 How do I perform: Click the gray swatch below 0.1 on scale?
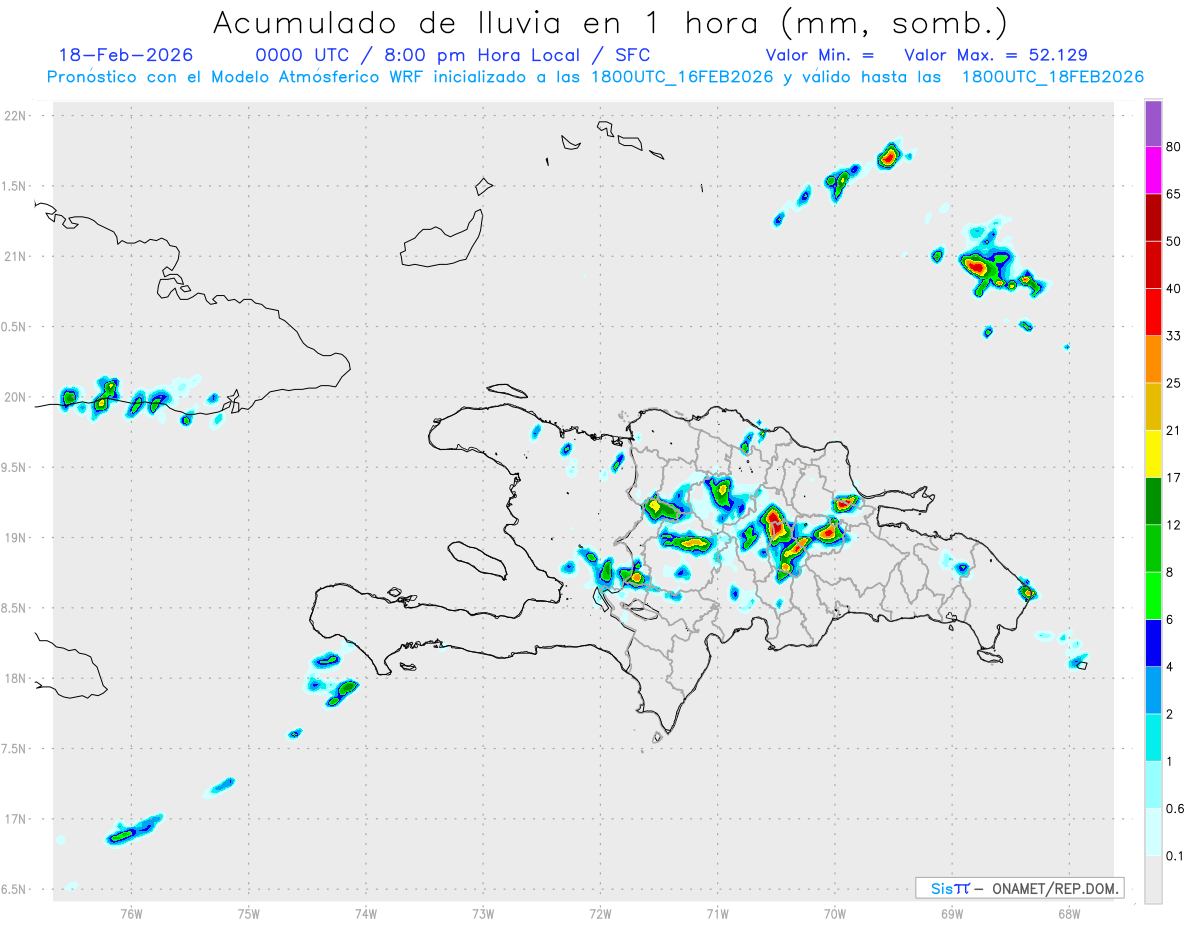1153,879
